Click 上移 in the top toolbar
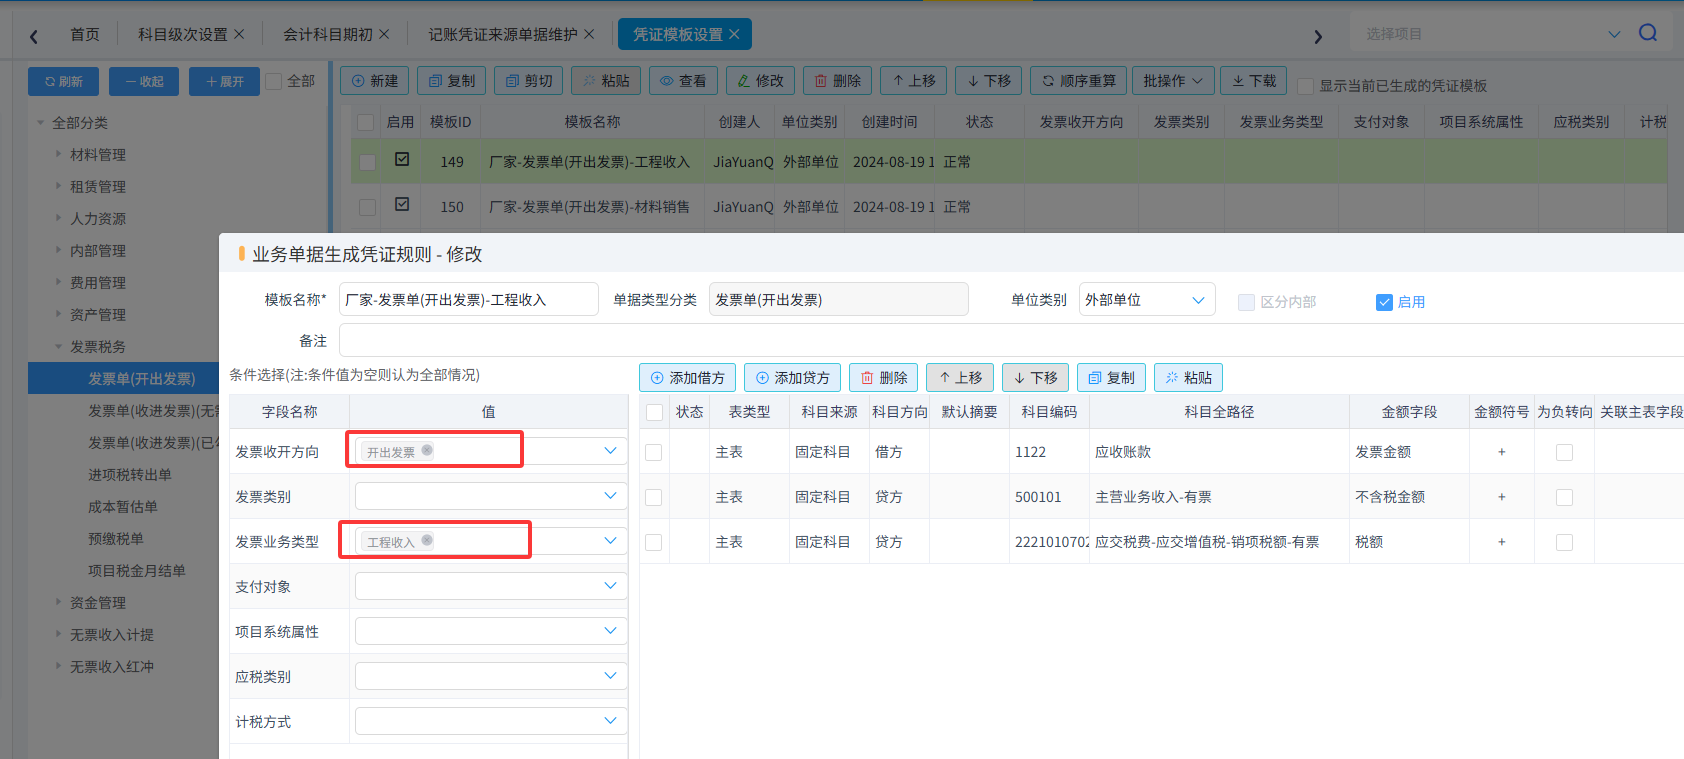The image size is (1684, 759). click(914, 81)
